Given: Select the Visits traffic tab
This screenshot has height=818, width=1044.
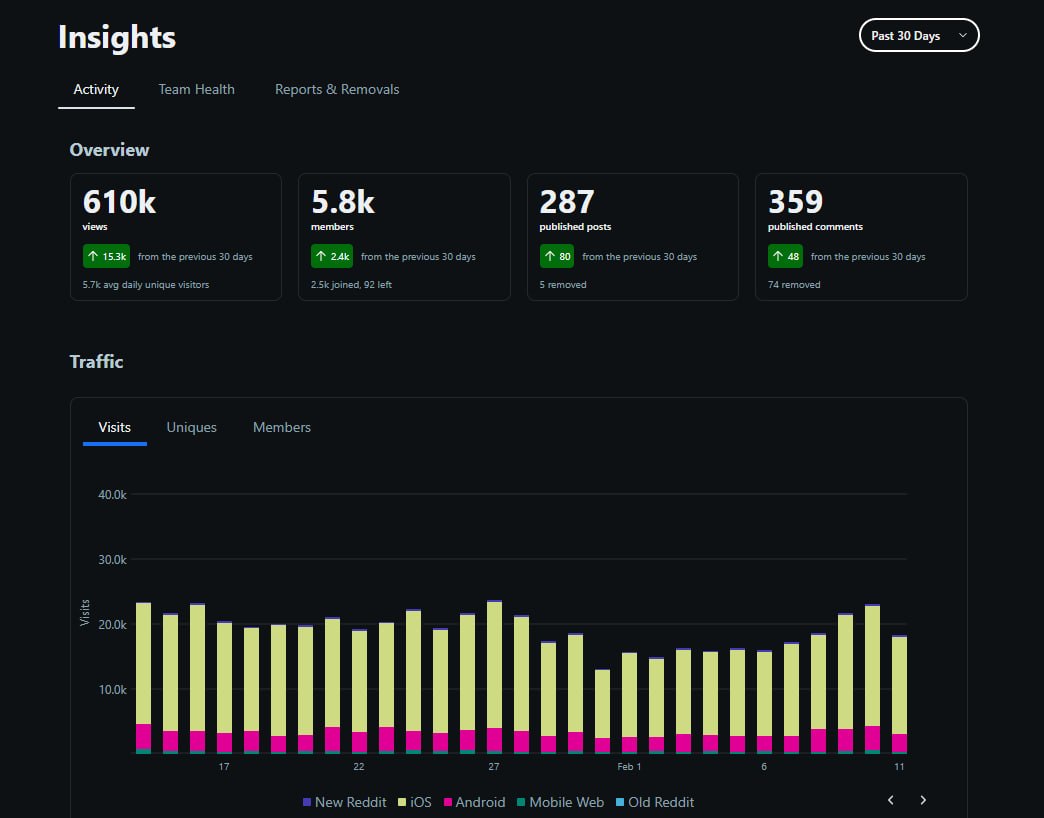Looking at the screenshot, I should (x=114, y=427).
